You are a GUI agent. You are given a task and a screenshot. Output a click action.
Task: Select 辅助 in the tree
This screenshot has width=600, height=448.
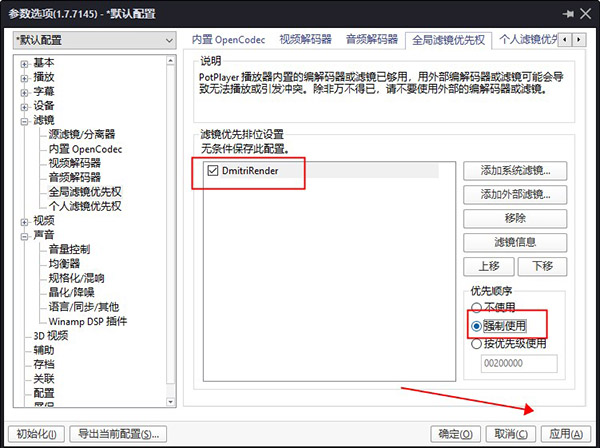[x=44, y=350]
